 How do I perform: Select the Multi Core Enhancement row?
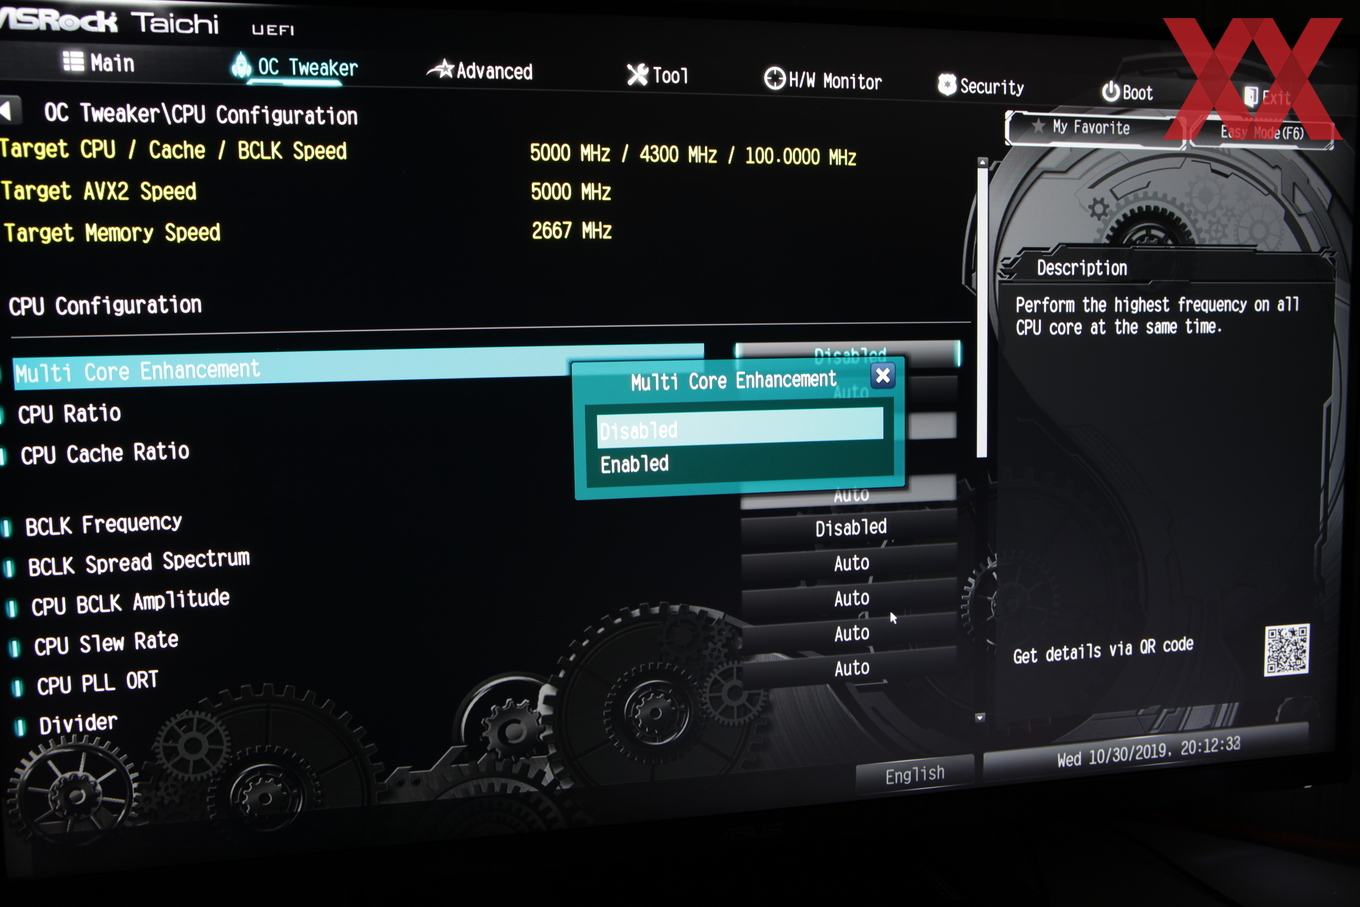(x=357, y=368)
